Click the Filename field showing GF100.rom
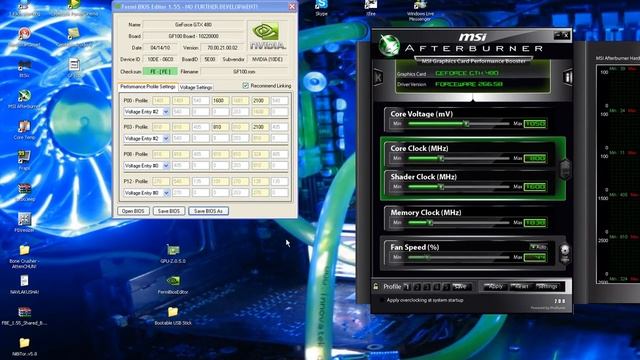This screenshot has height=360, width=640. [244, 71]
